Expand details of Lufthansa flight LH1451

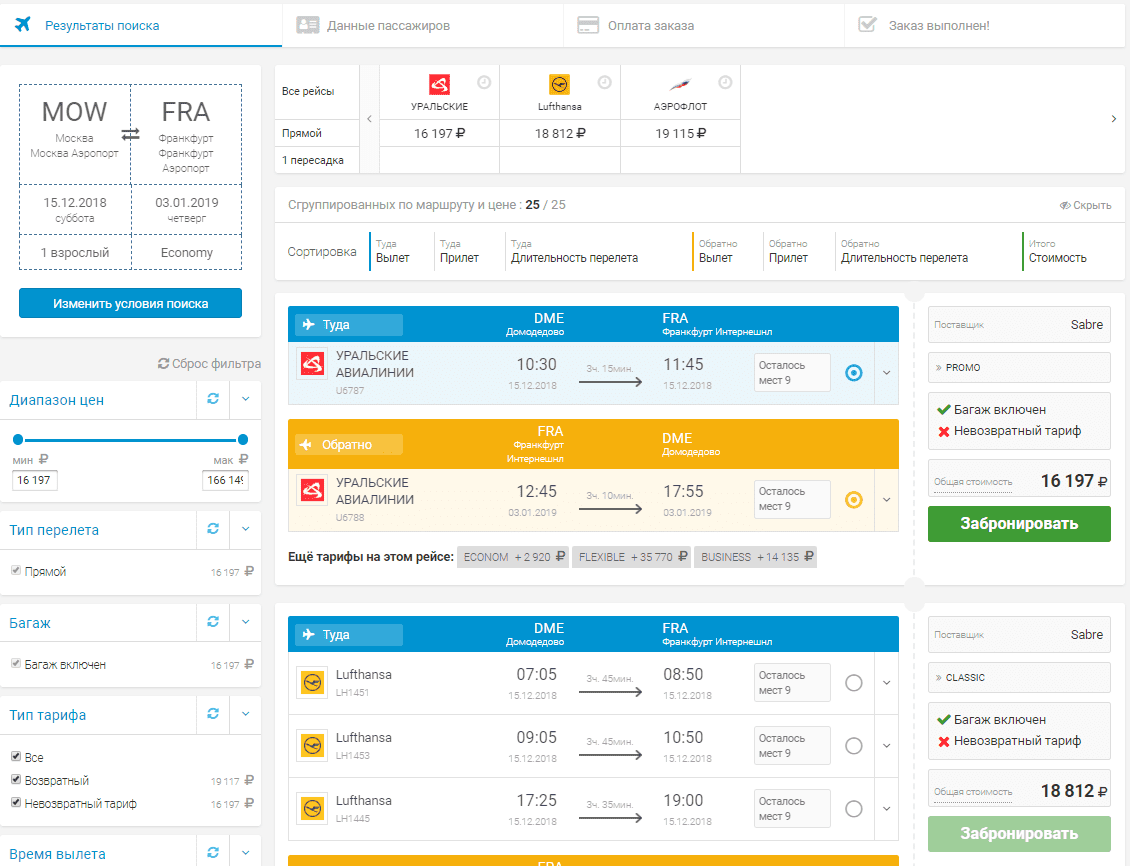pyautogui.click(x=886, y=682)
